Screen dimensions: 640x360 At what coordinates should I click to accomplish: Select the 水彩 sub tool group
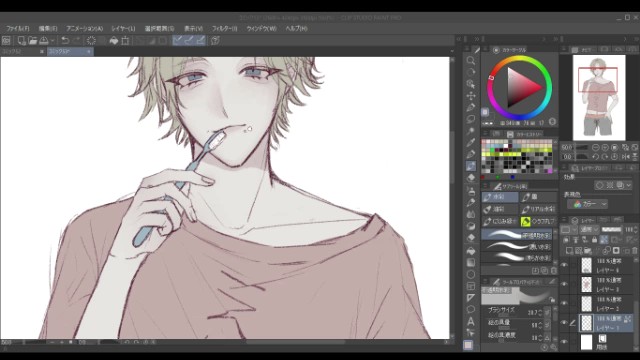[500, 197]
